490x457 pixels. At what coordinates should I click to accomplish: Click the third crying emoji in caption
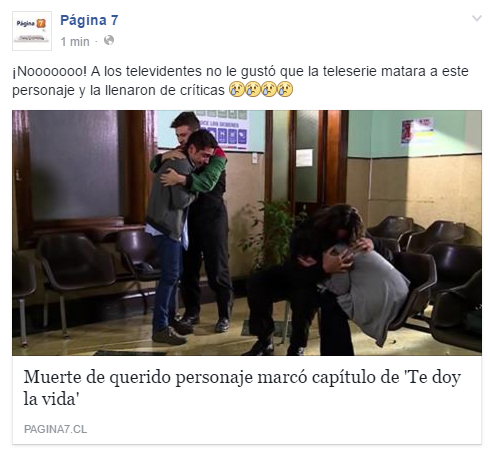269,89
